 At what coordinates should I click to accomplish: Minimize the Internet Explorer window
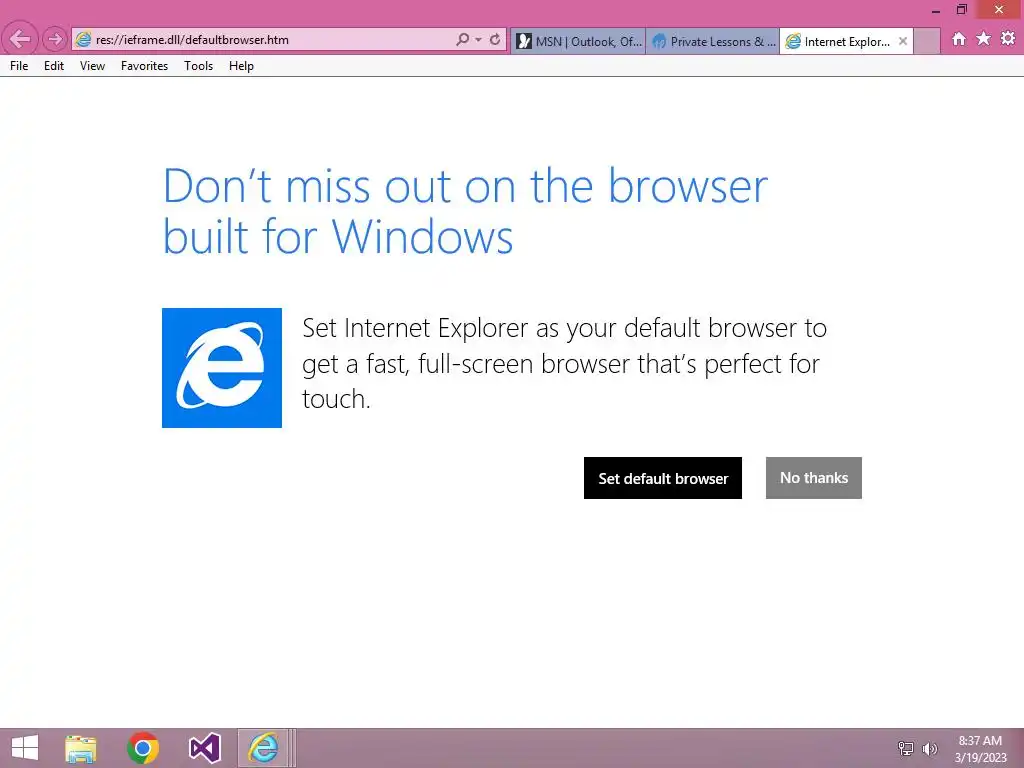click(x=935, y=10)
